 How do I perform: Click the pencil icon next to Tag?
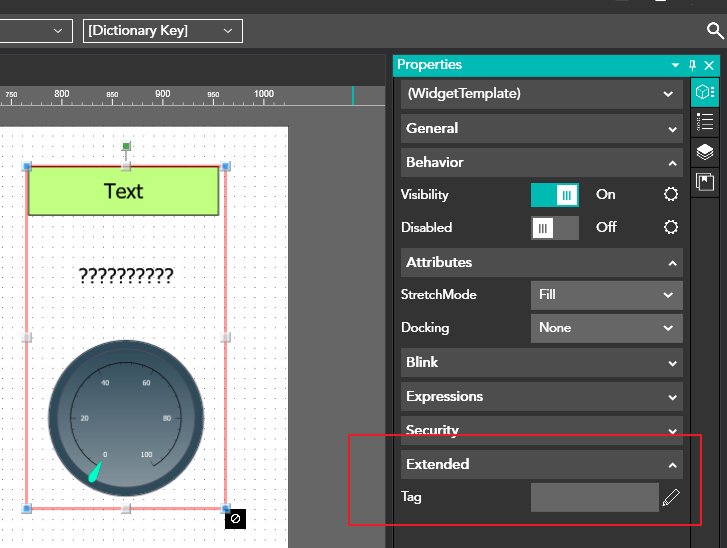click(x=671, y=497)
